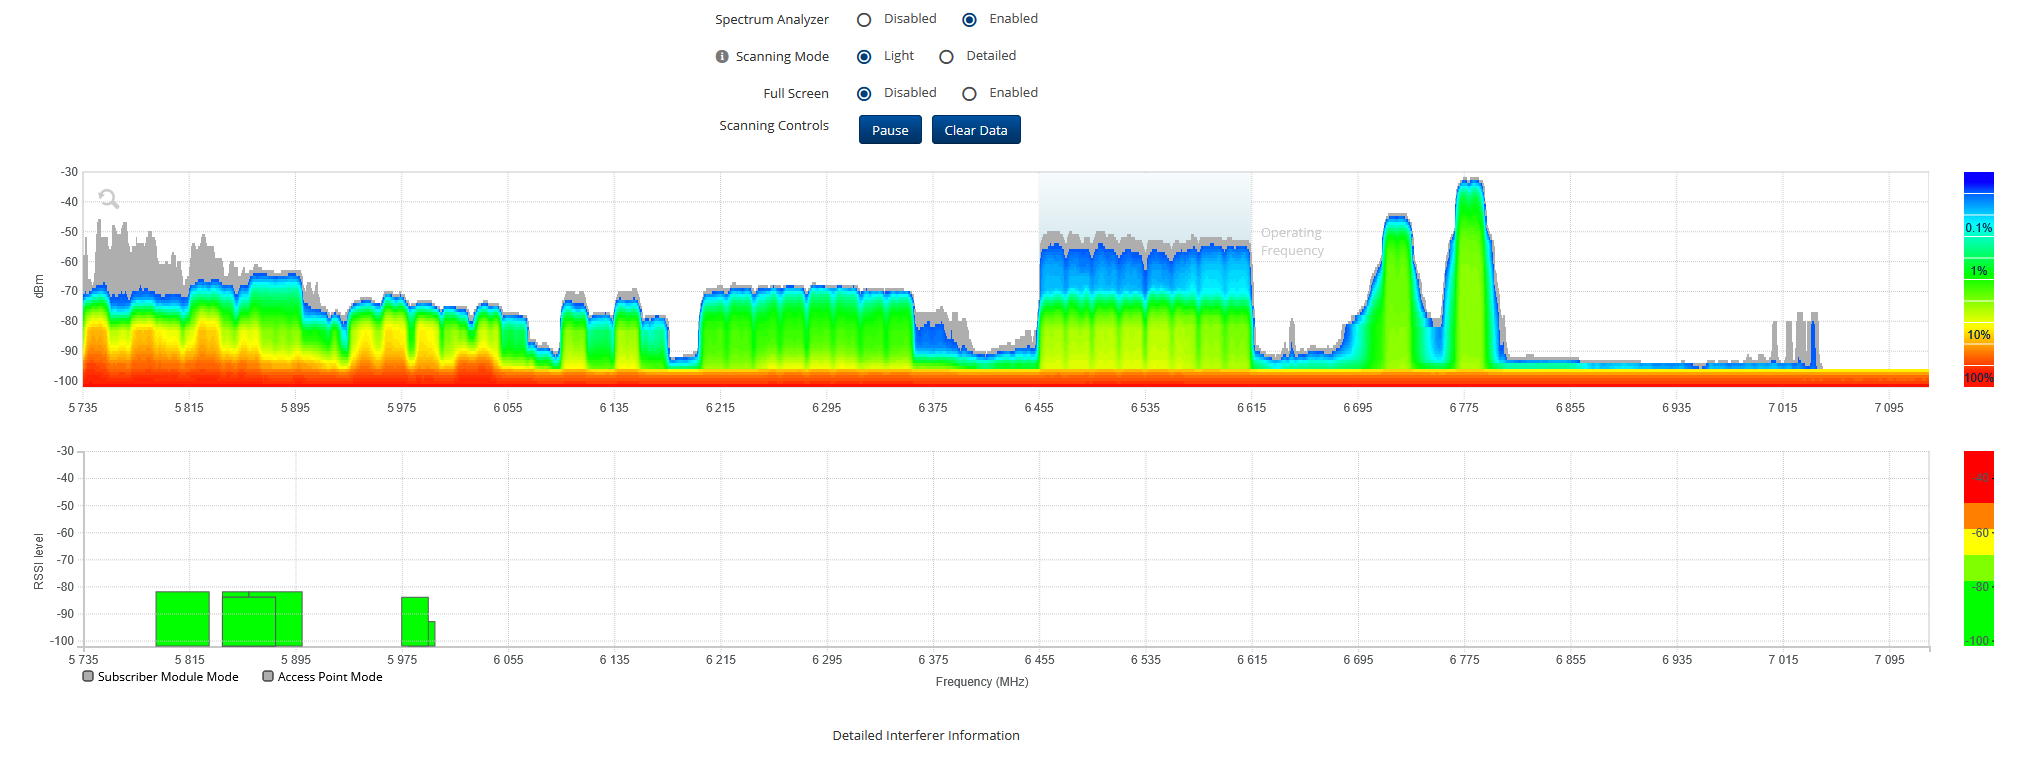The height and width of the screenshot is (765, 2018).
Task: Select Enabled for Spectrum Analyzer
Action: [969, 20]
